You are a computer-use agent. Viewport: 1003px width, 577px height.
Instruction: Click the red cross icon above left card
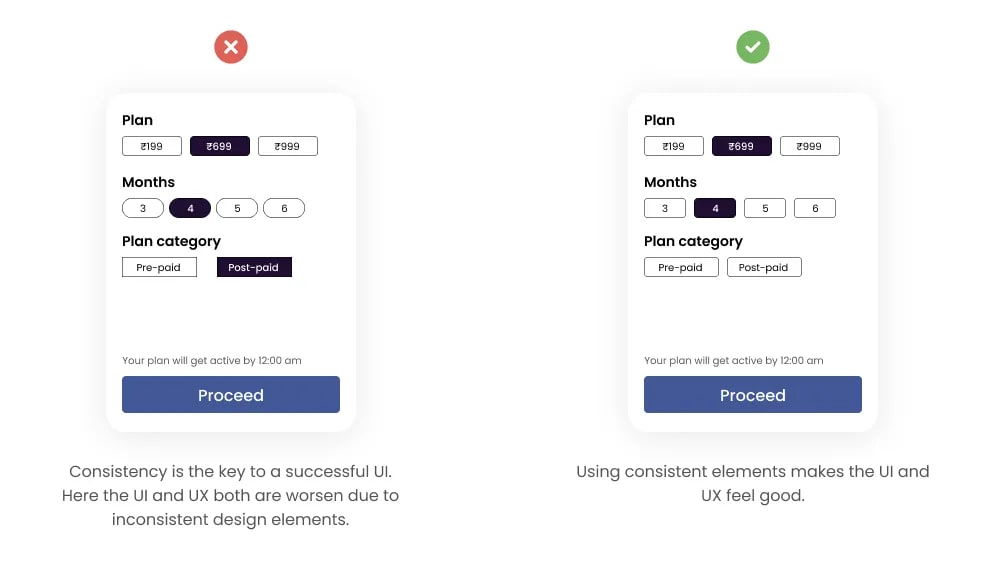click(231, 47)
